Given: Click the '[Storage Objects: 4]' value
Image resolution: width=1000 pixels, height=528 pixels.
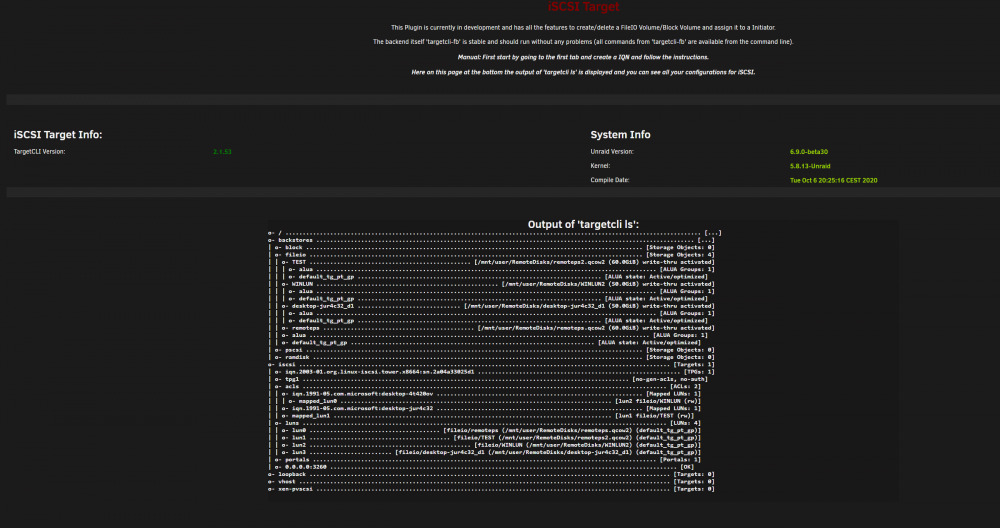Looking at the screenshot, I should point(680,255).
